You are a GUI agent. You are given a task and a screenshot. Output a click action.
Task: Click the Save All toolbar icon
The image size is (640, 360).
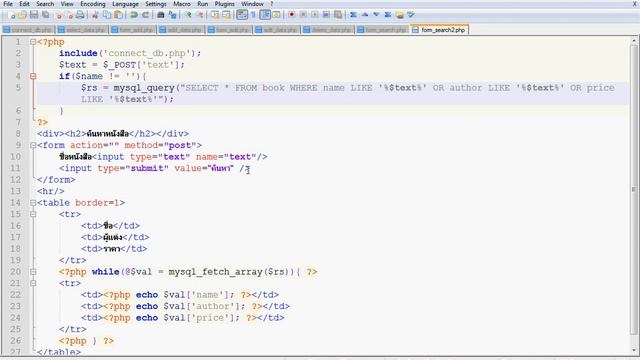[46, 15]
